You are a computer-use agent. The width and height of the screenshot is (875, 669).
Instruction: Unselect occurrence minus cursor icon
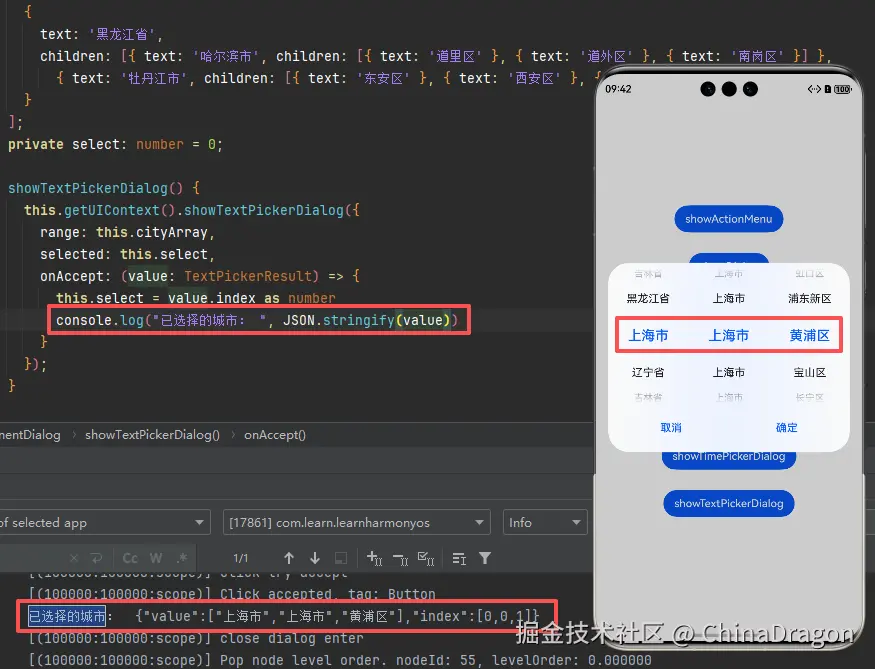401,558
